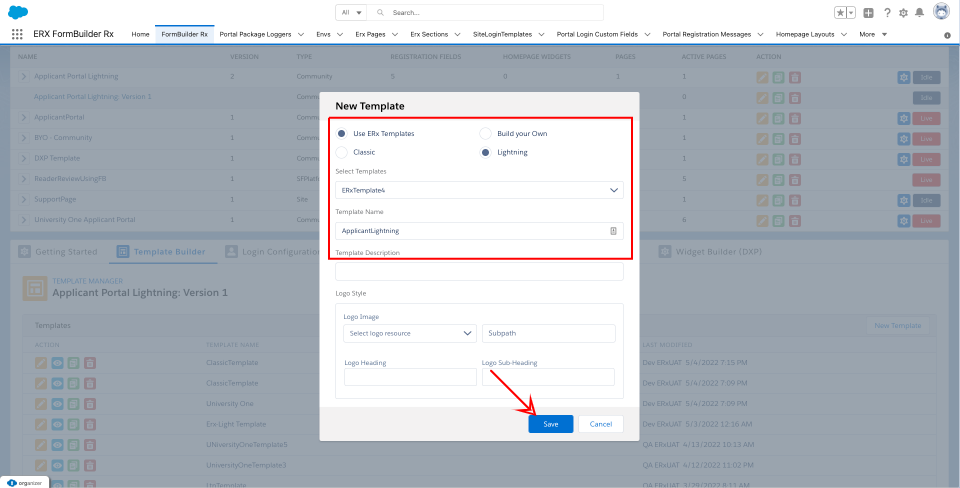Open the notifications bell
This screenshot has height=488, width=960.
tap(920, 12)
